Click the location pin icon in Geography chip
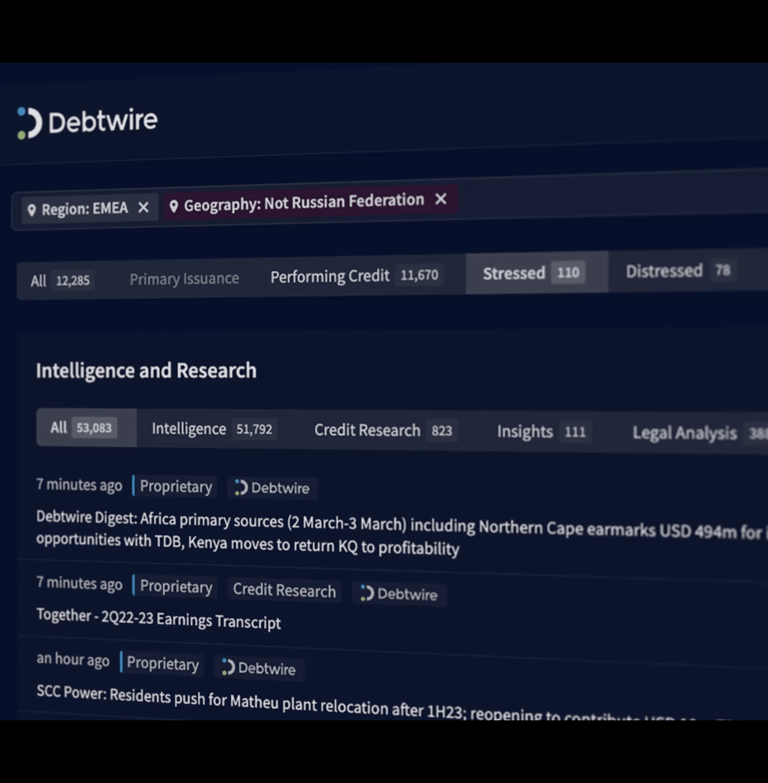 click(173, 206)
